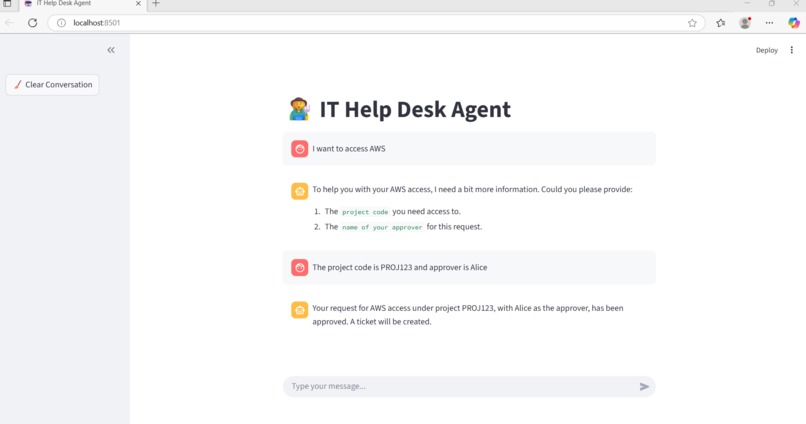Click the site info icon in address bar
This screenshot has height=424, width=806.
(x=61, y=23)
